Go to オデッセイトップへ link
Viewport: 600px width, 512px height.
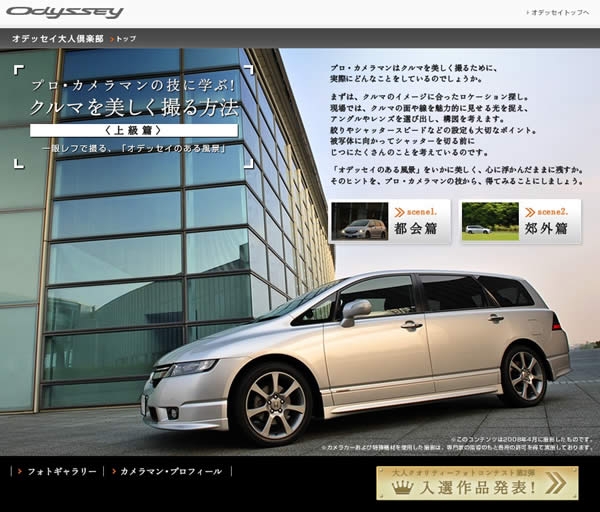click(x=560, y=13)
